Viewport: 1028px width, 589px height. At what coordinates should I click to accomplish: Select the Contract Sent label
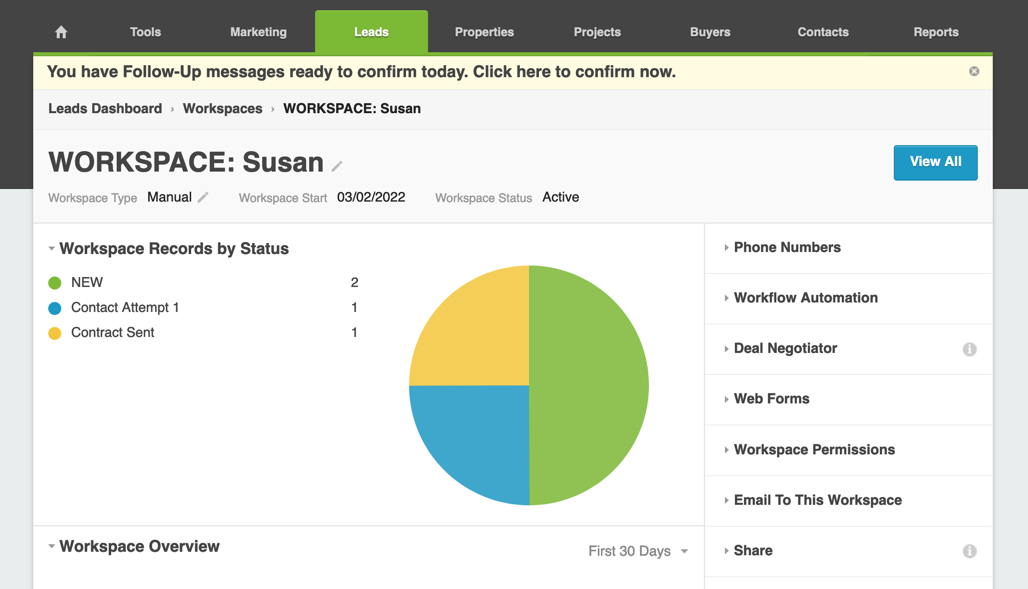[x=112, y=332]
